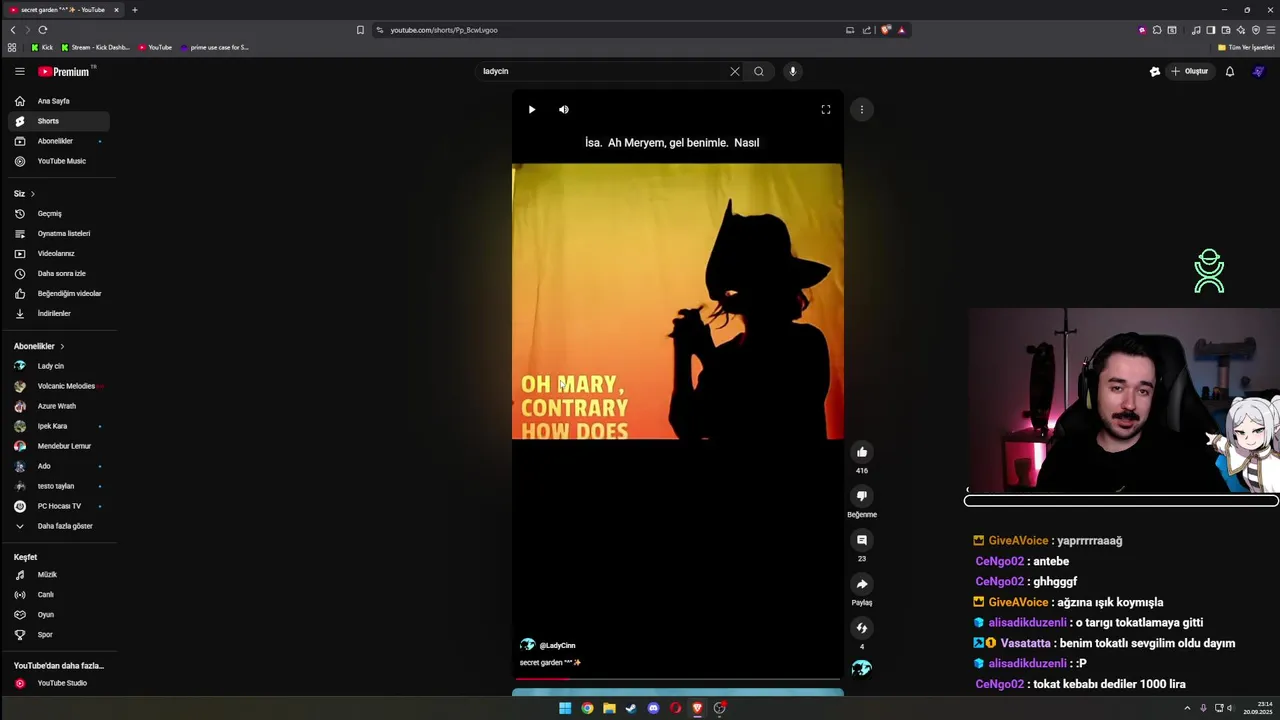Open the spinning sound avatar thumbnail
Screen dimensions: 1280x720
(x=861, y=668)
